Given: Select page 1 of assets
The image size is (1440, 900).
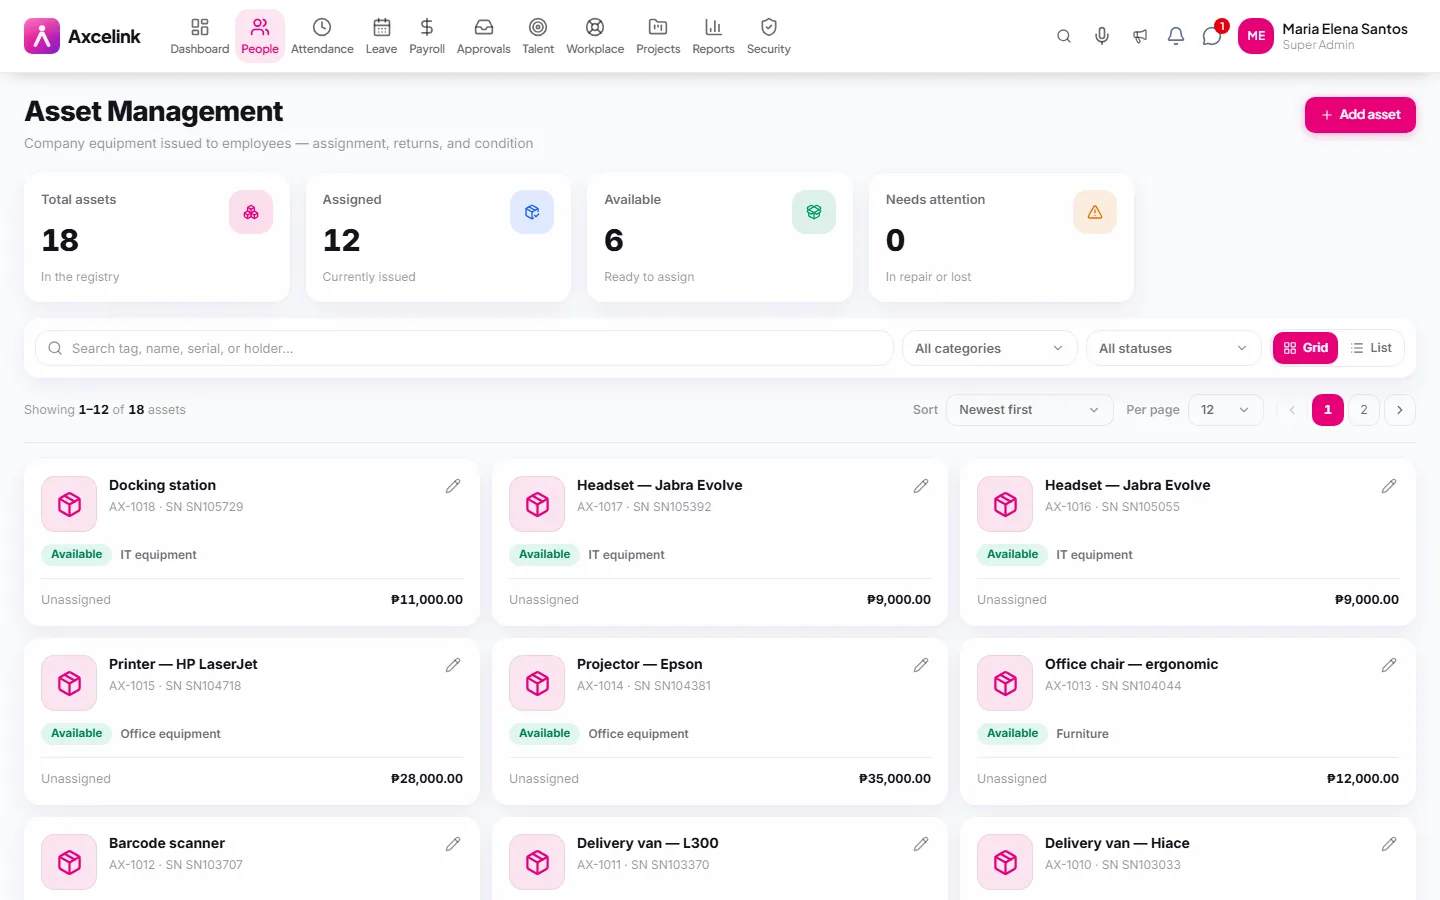Looking at the screenshot, I should (x=1328, y=410).
